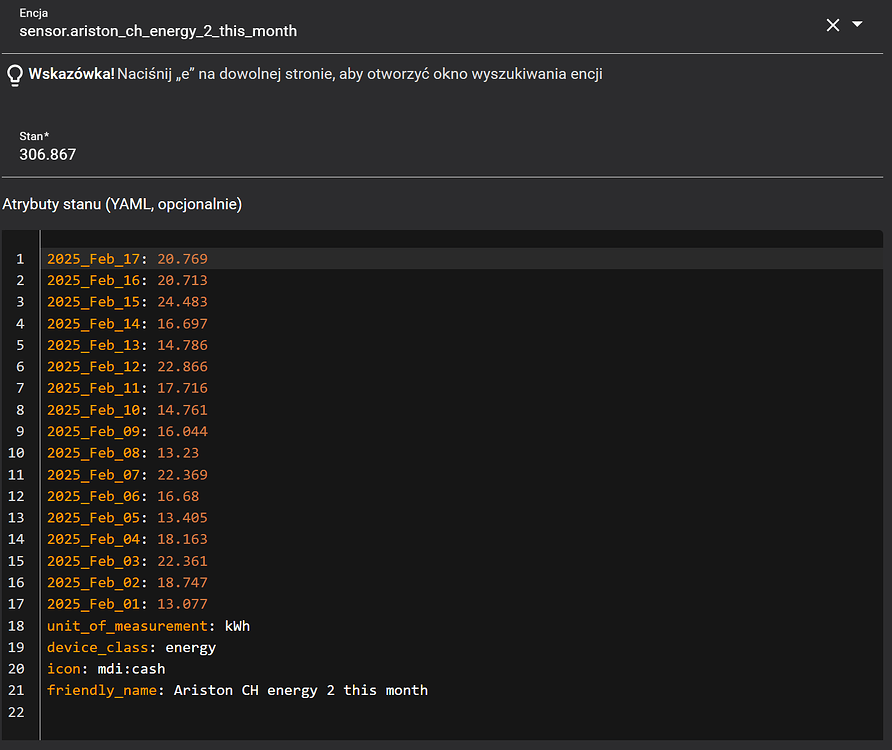This screenshot has height=750, width=892.
Task: Click empty line 22 in editor
Action: pyautogui.click(x=400, y=712)
